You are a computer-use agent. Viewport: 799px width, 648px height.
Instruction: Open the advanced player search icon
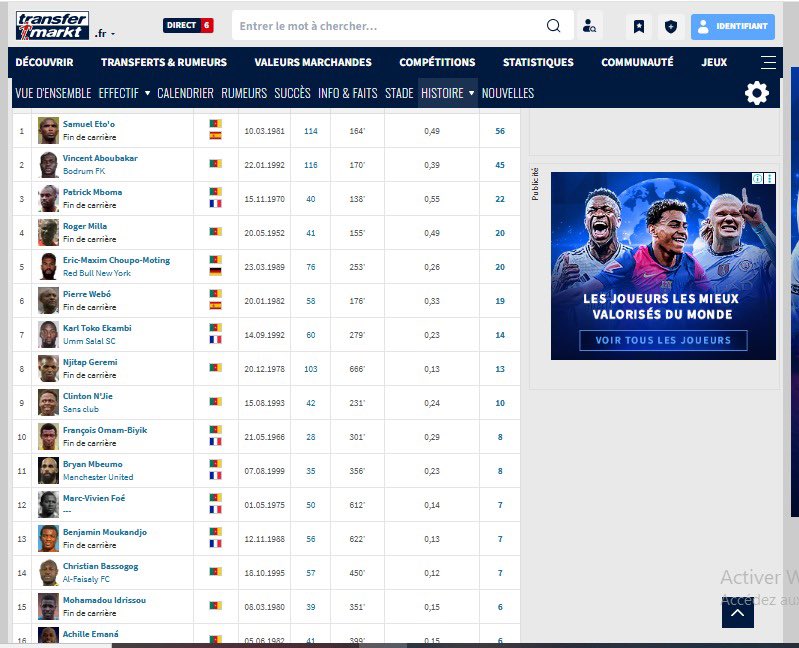pyautogui.click(x=590, y=25)
